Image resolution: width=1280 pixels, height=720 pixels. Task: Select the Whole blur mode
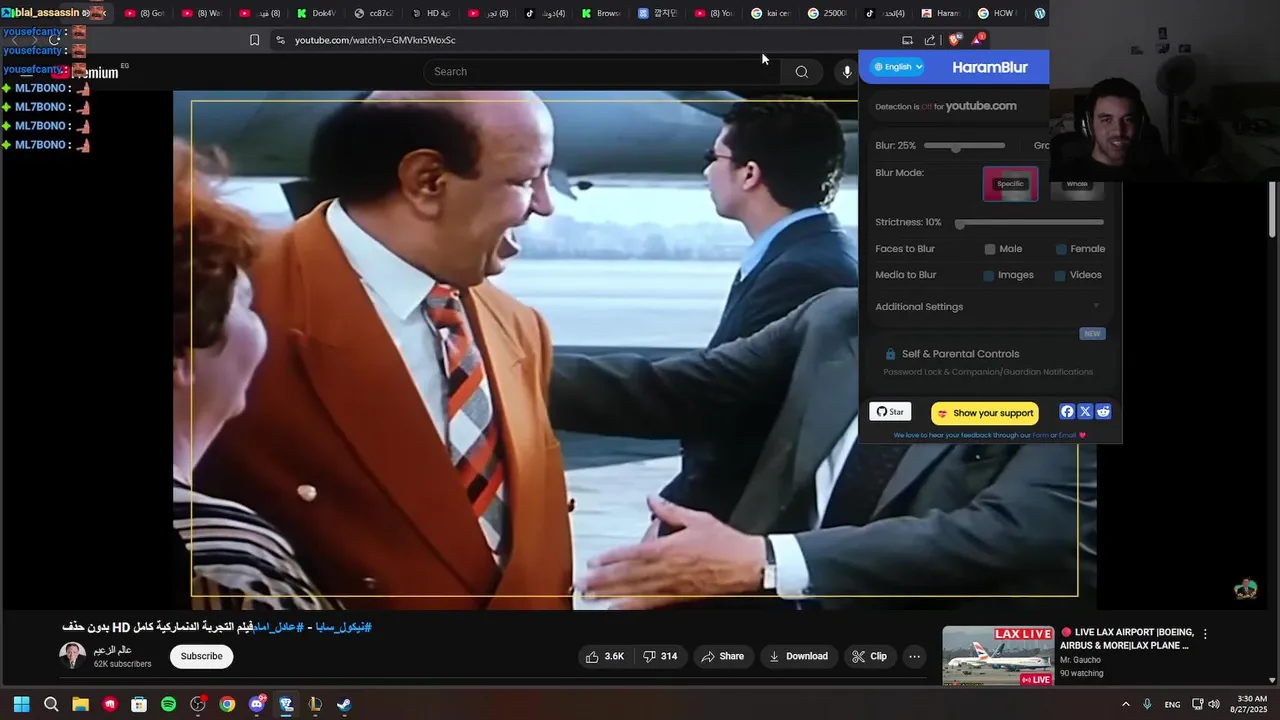[1077, 184]
